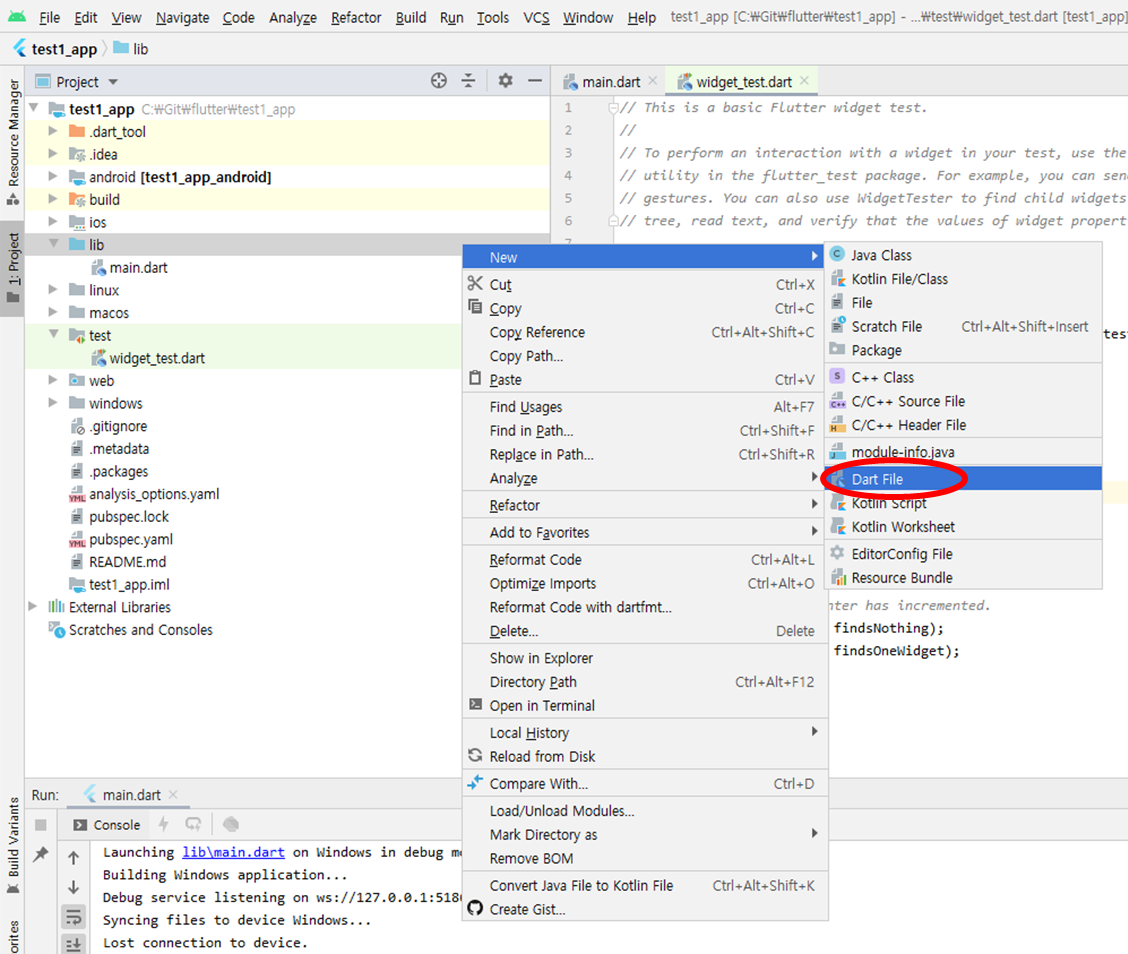Image resolution: width=1128 pixels, height=954 pixels.
Task: Open Resource Manager side tool window
Action: click(13, 142)
